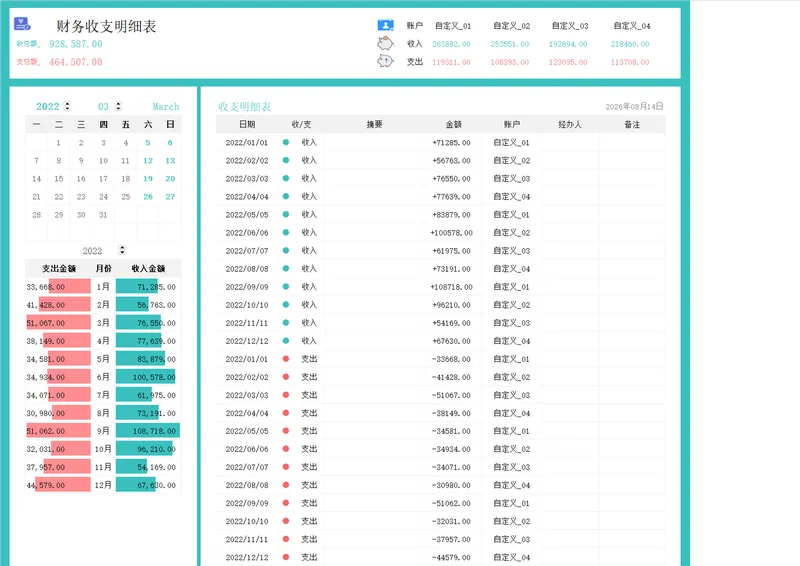Click the 经办人 cell of the 2022/11/11 income row
The width and height of the screenshot is (800, 566).
click(x=570, y=323)
